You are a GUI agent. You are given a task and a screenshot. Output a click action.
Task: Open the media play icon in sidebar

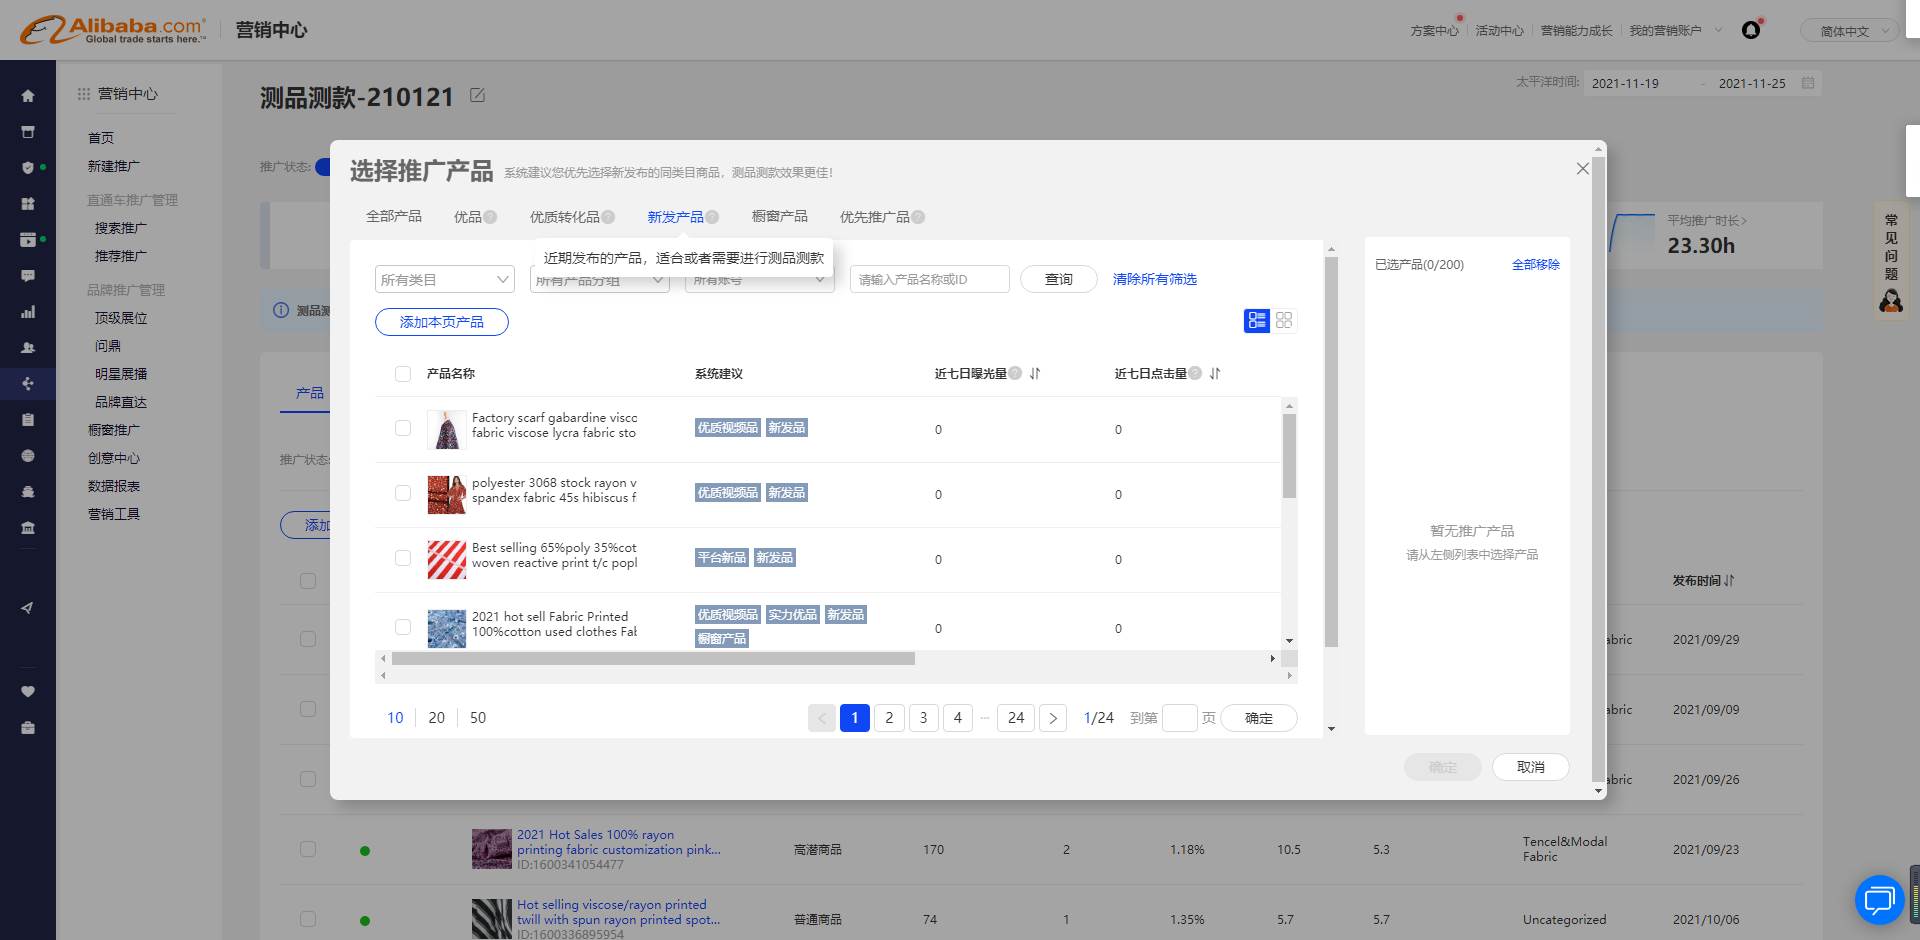pos(28,240)
